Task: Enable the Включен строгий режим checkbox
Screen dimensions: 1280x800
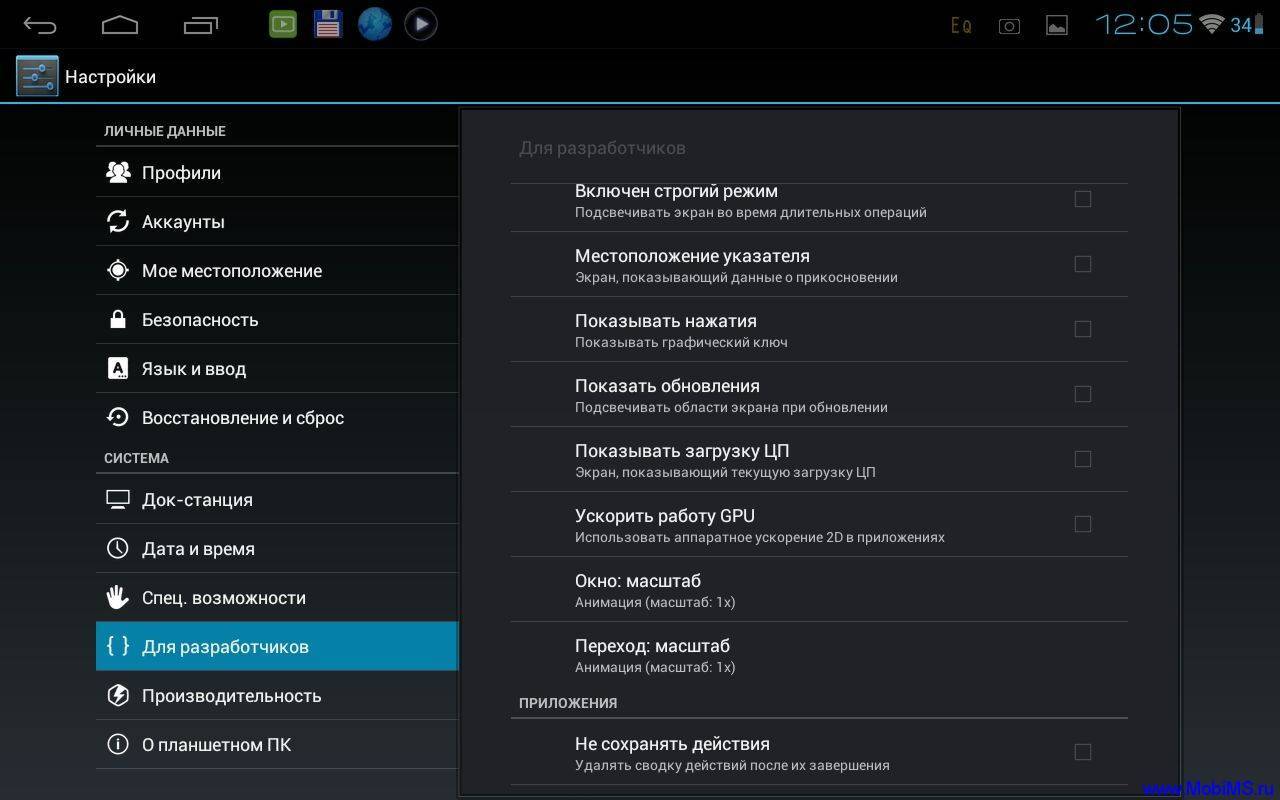Action: coord(1083,199)
